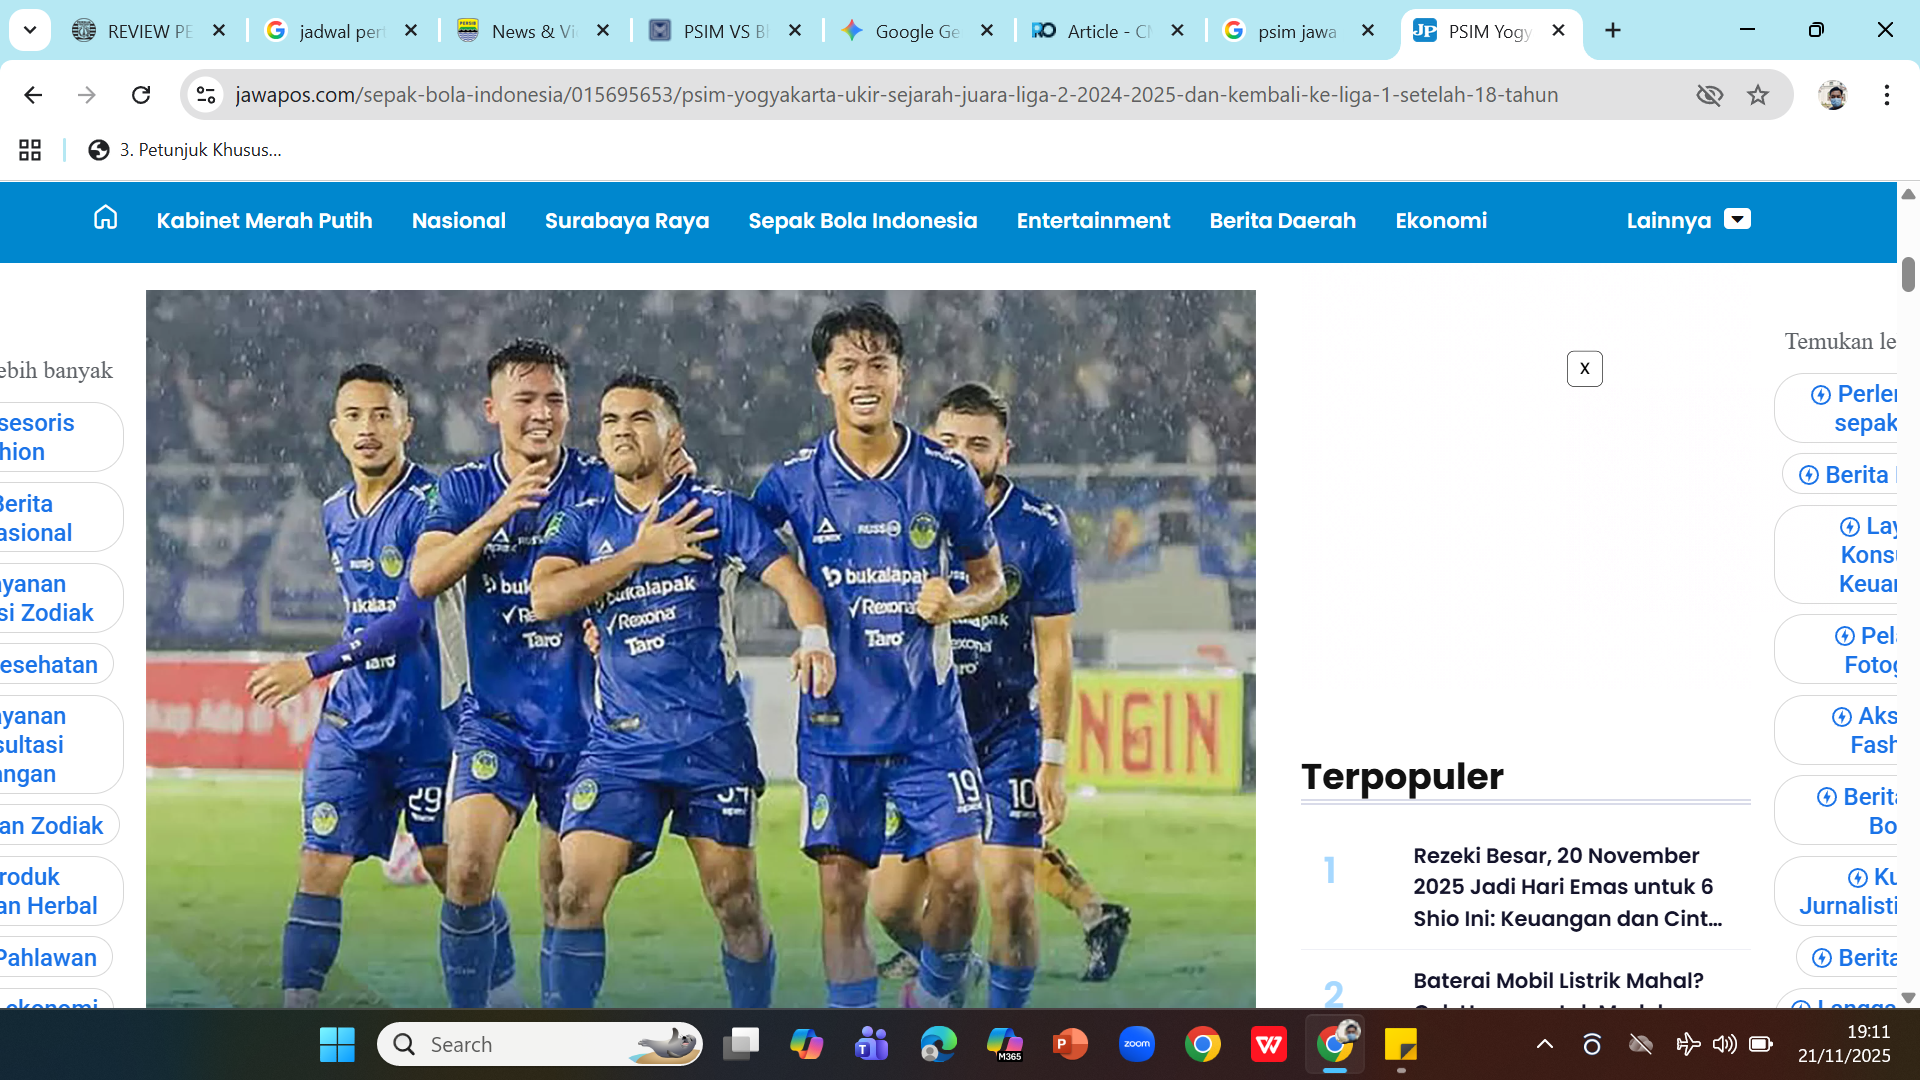Open Microsoft Teams from taskbar

pos(872,1045)
